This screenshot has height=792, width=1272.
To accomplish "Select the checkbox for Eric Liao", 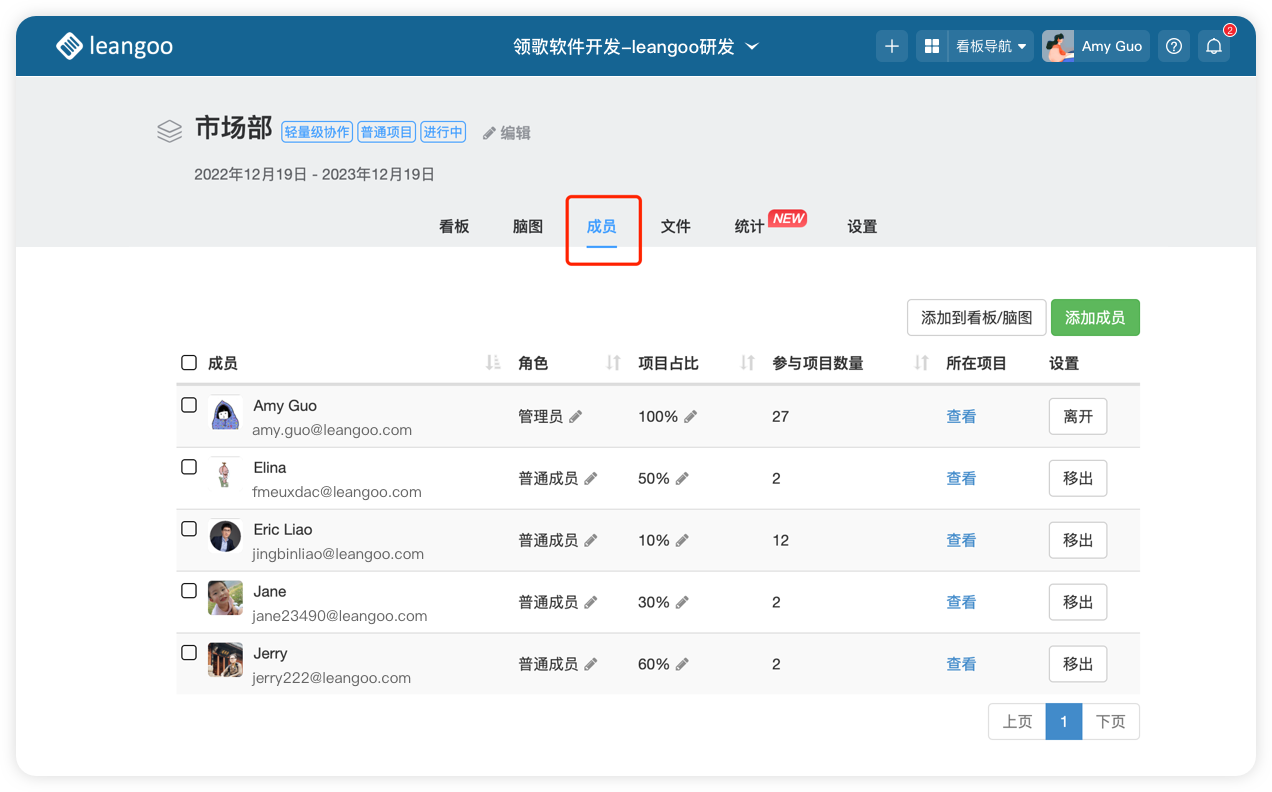I will pyautogui.click(x=189, y=529).
